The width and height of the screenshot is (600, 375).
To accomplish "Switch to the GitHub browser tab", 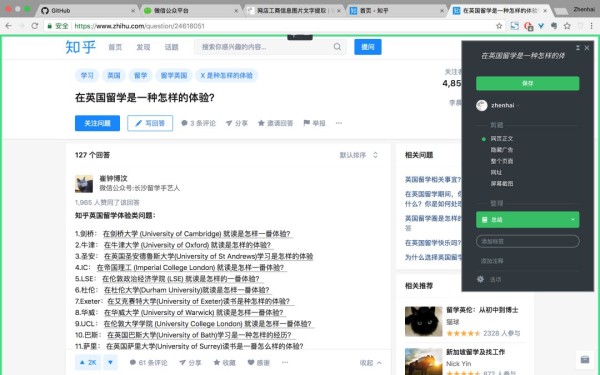I will tap(88, 11).
